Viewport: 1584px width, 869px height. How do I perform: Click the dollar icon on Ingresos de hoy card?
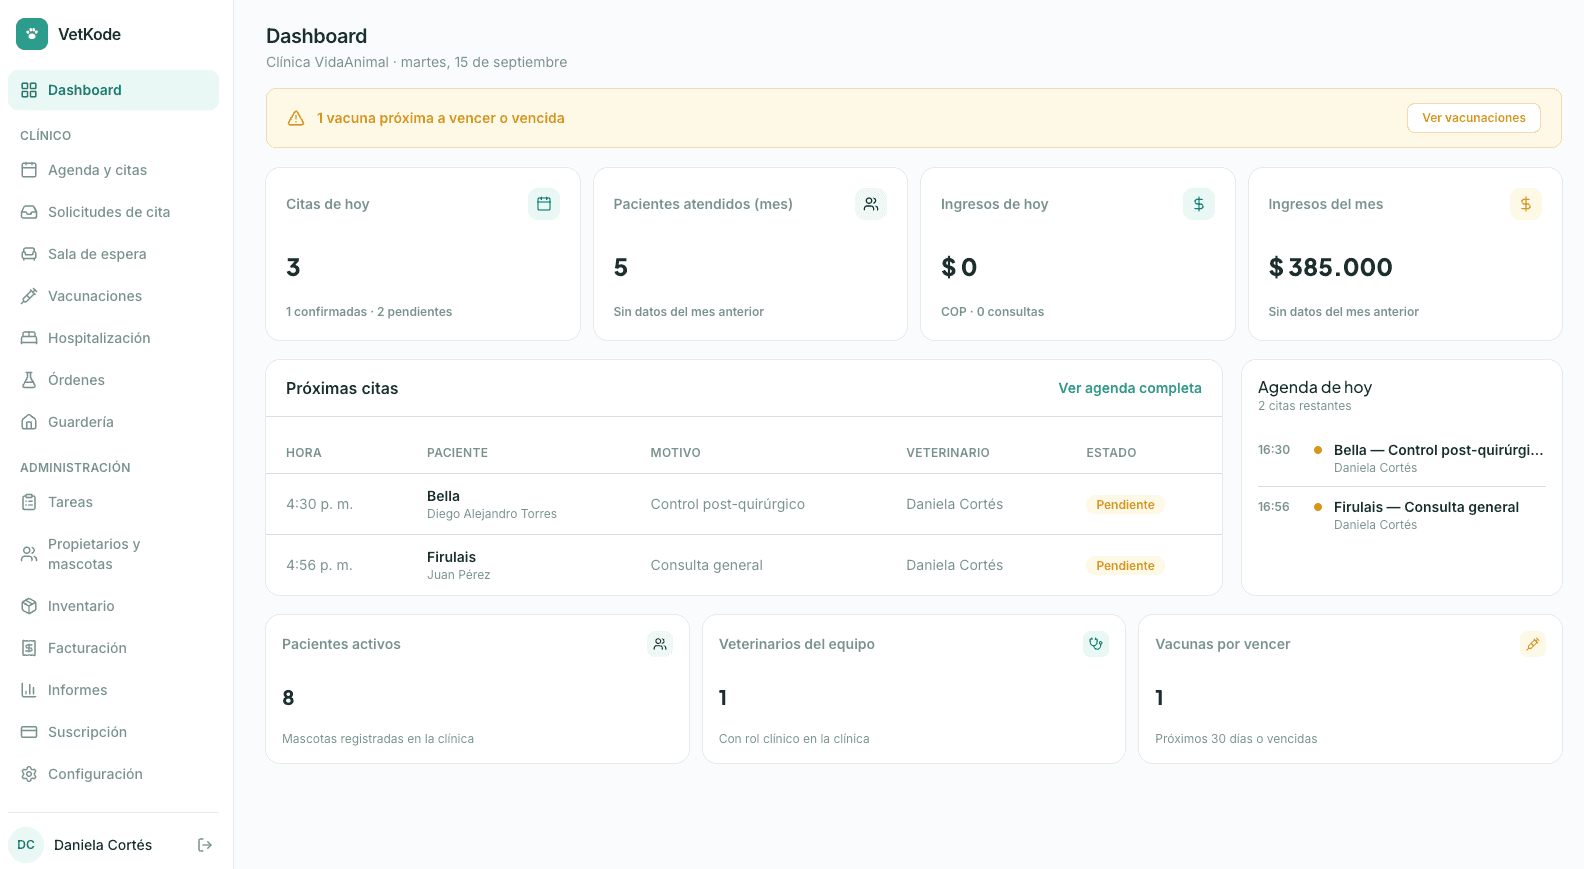(1199, 204)
